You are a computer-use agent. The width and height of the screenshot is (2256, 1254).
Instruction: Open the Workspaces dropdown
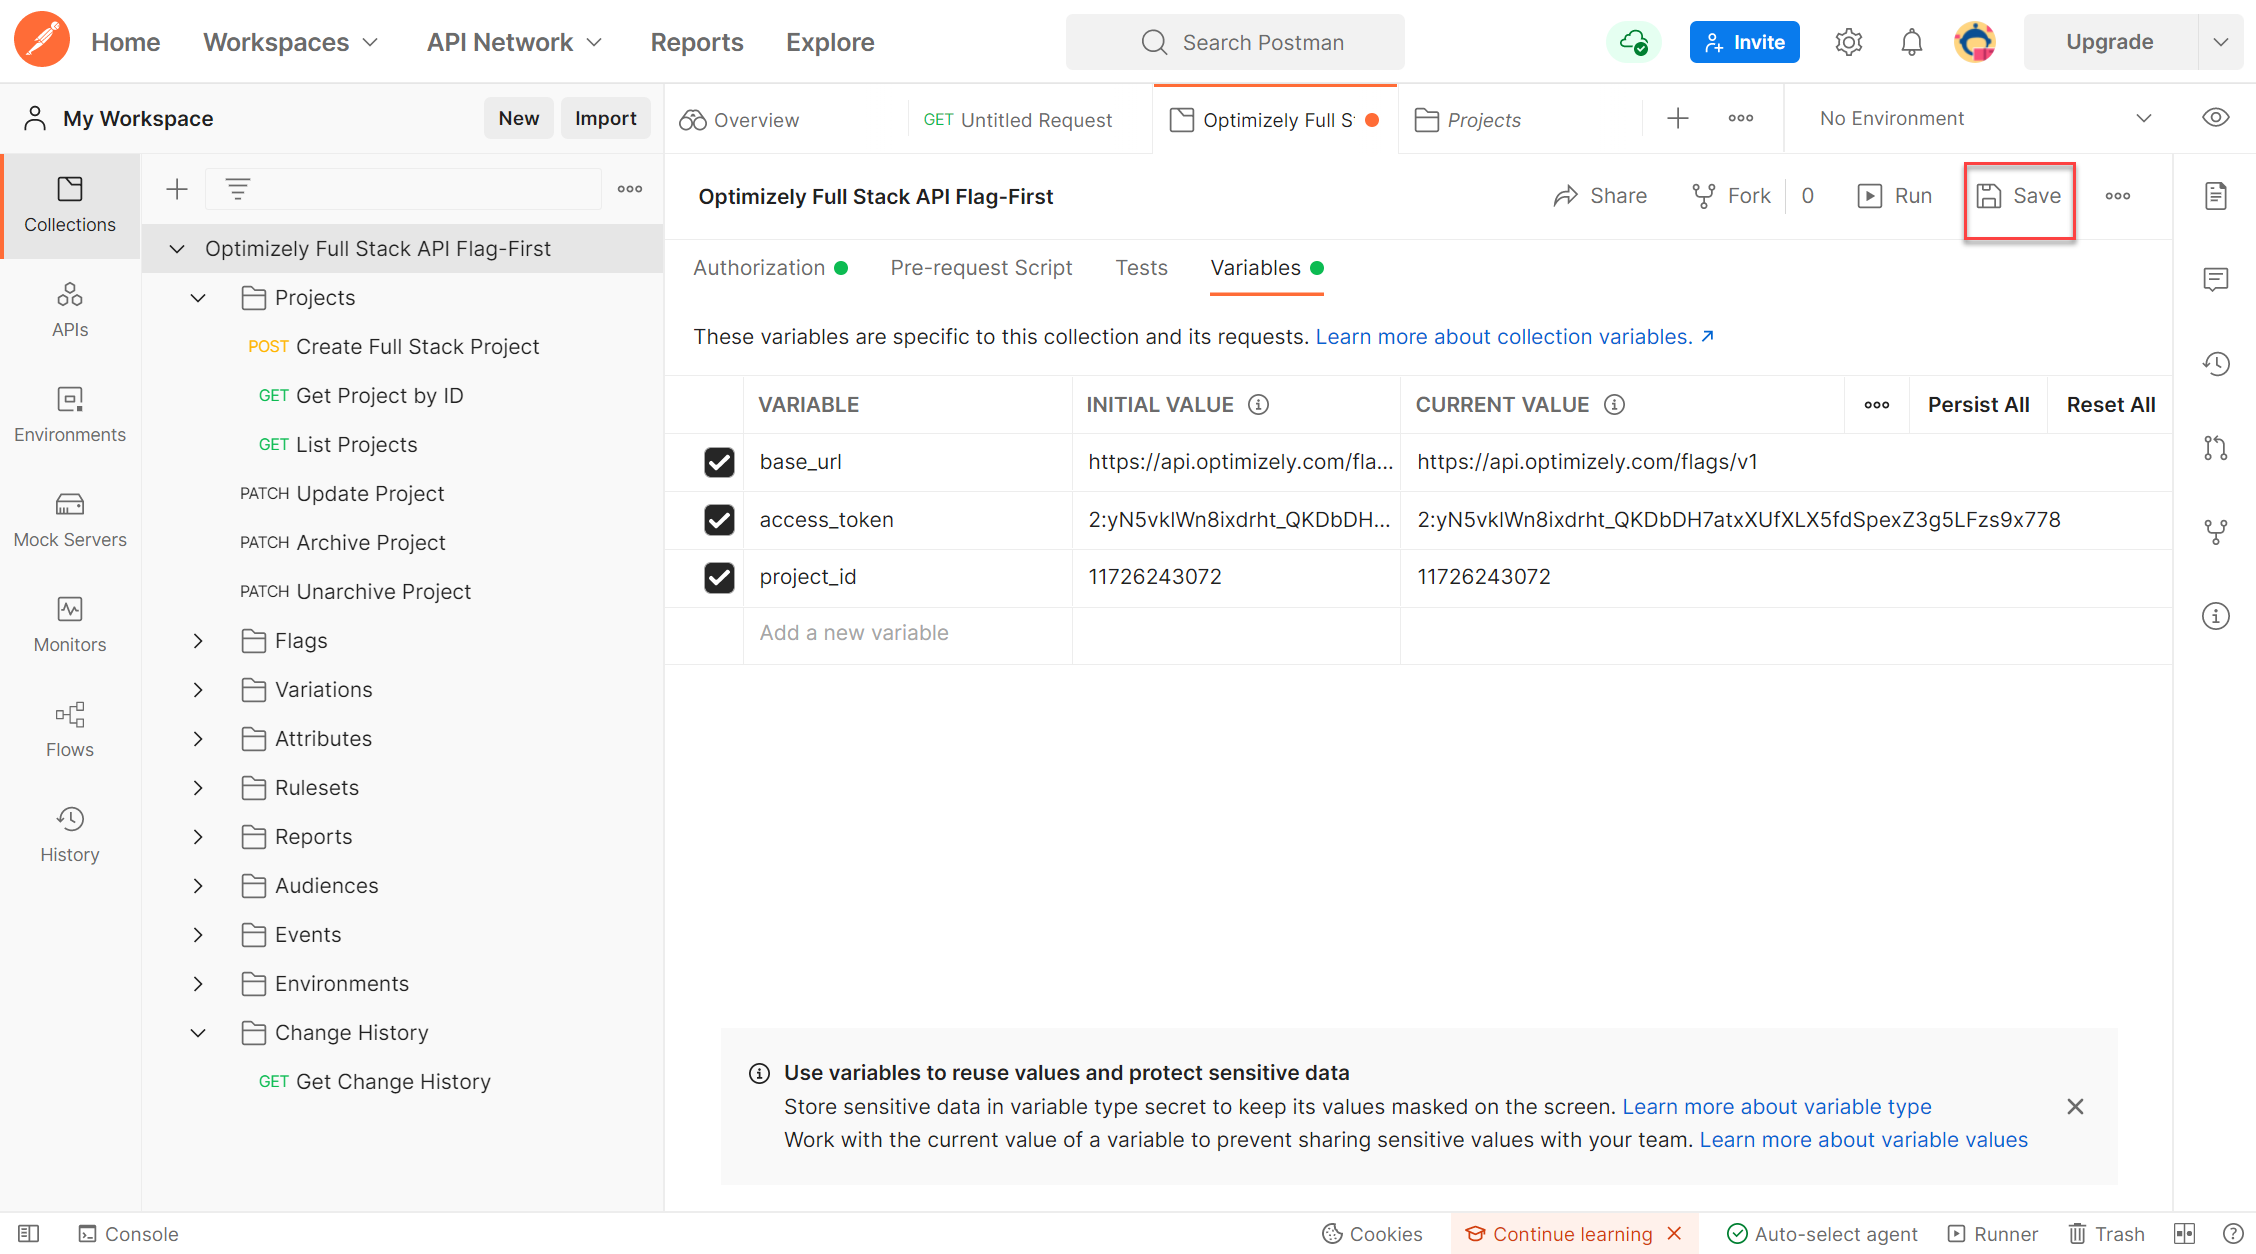tap(291, 42)
